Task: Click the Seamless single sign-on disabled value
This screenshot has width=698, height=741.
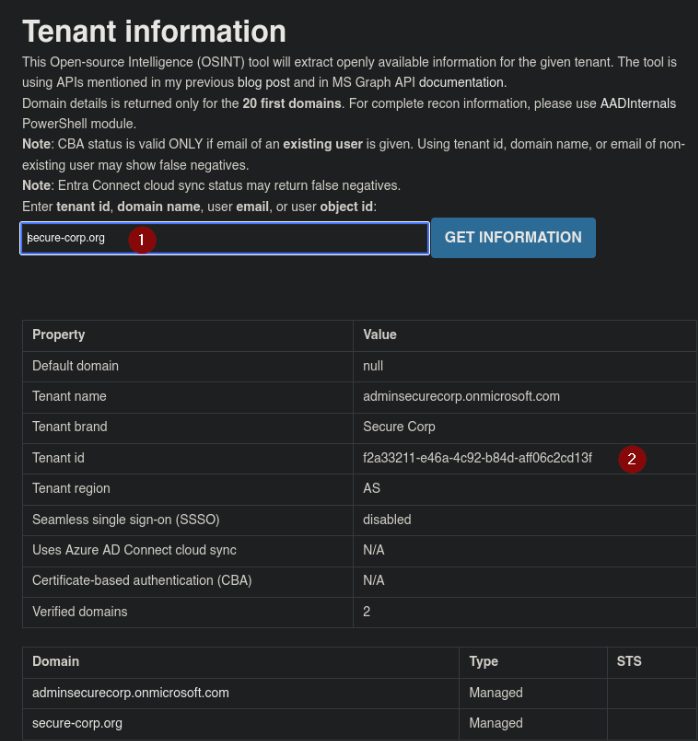Action: 387,520
